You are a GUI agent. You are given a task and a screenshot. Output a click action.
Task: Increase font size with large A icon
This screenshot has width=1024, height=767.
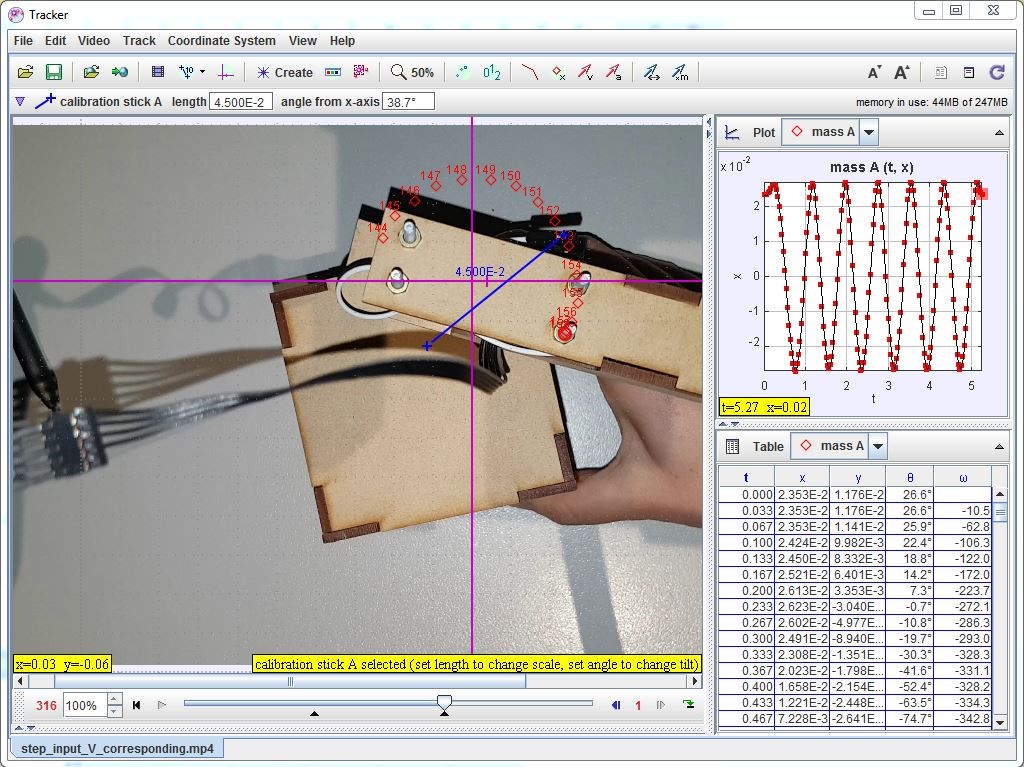coord(902,73)
